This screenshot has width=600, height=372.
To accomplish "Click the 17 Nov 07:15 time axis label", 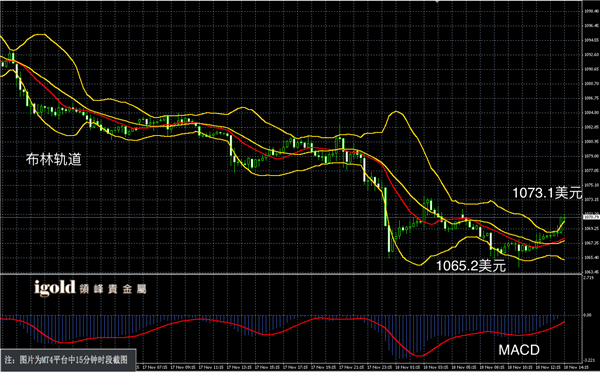I will (155, 367).
